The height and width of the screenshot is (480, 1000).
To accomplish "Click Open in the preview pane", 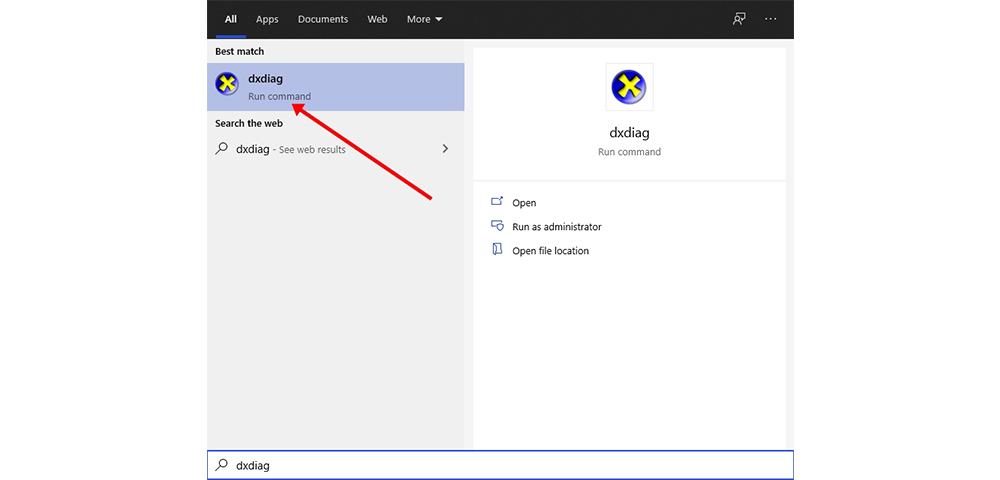I will 524,203.
